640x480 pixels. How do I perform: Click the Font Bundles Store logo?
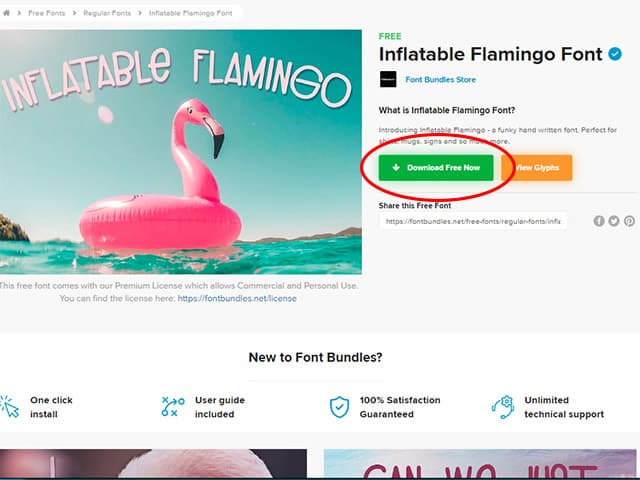point(388,79)
